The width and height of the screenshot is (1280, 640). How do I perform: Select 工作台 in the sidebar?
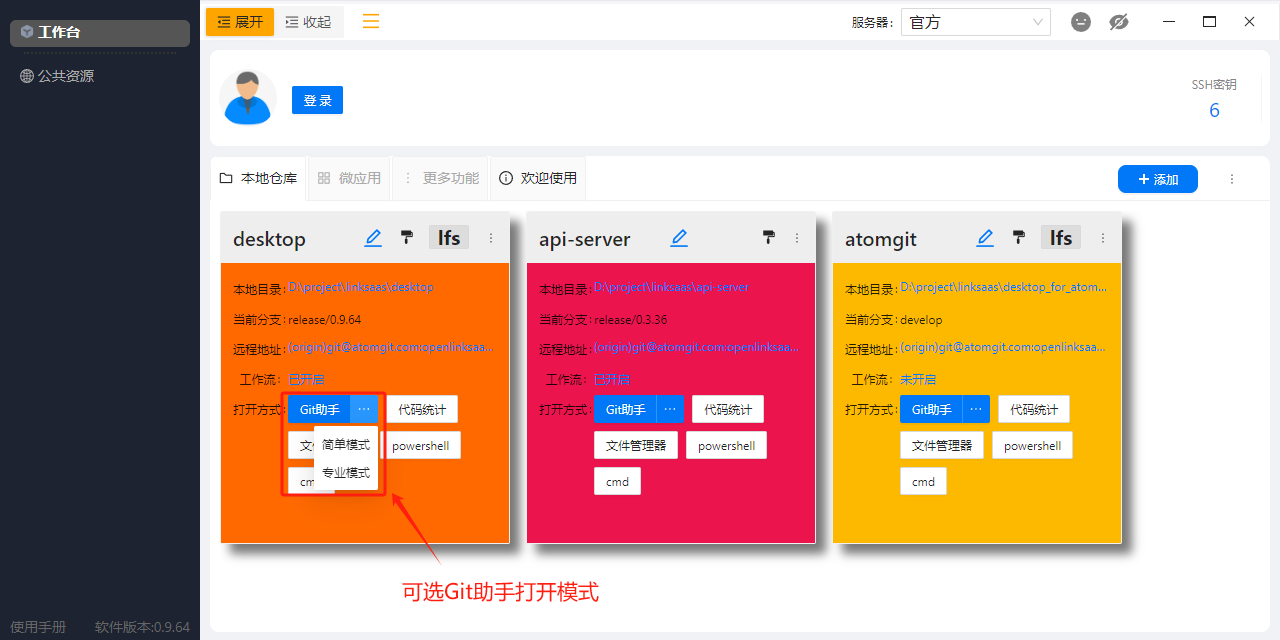100,33
